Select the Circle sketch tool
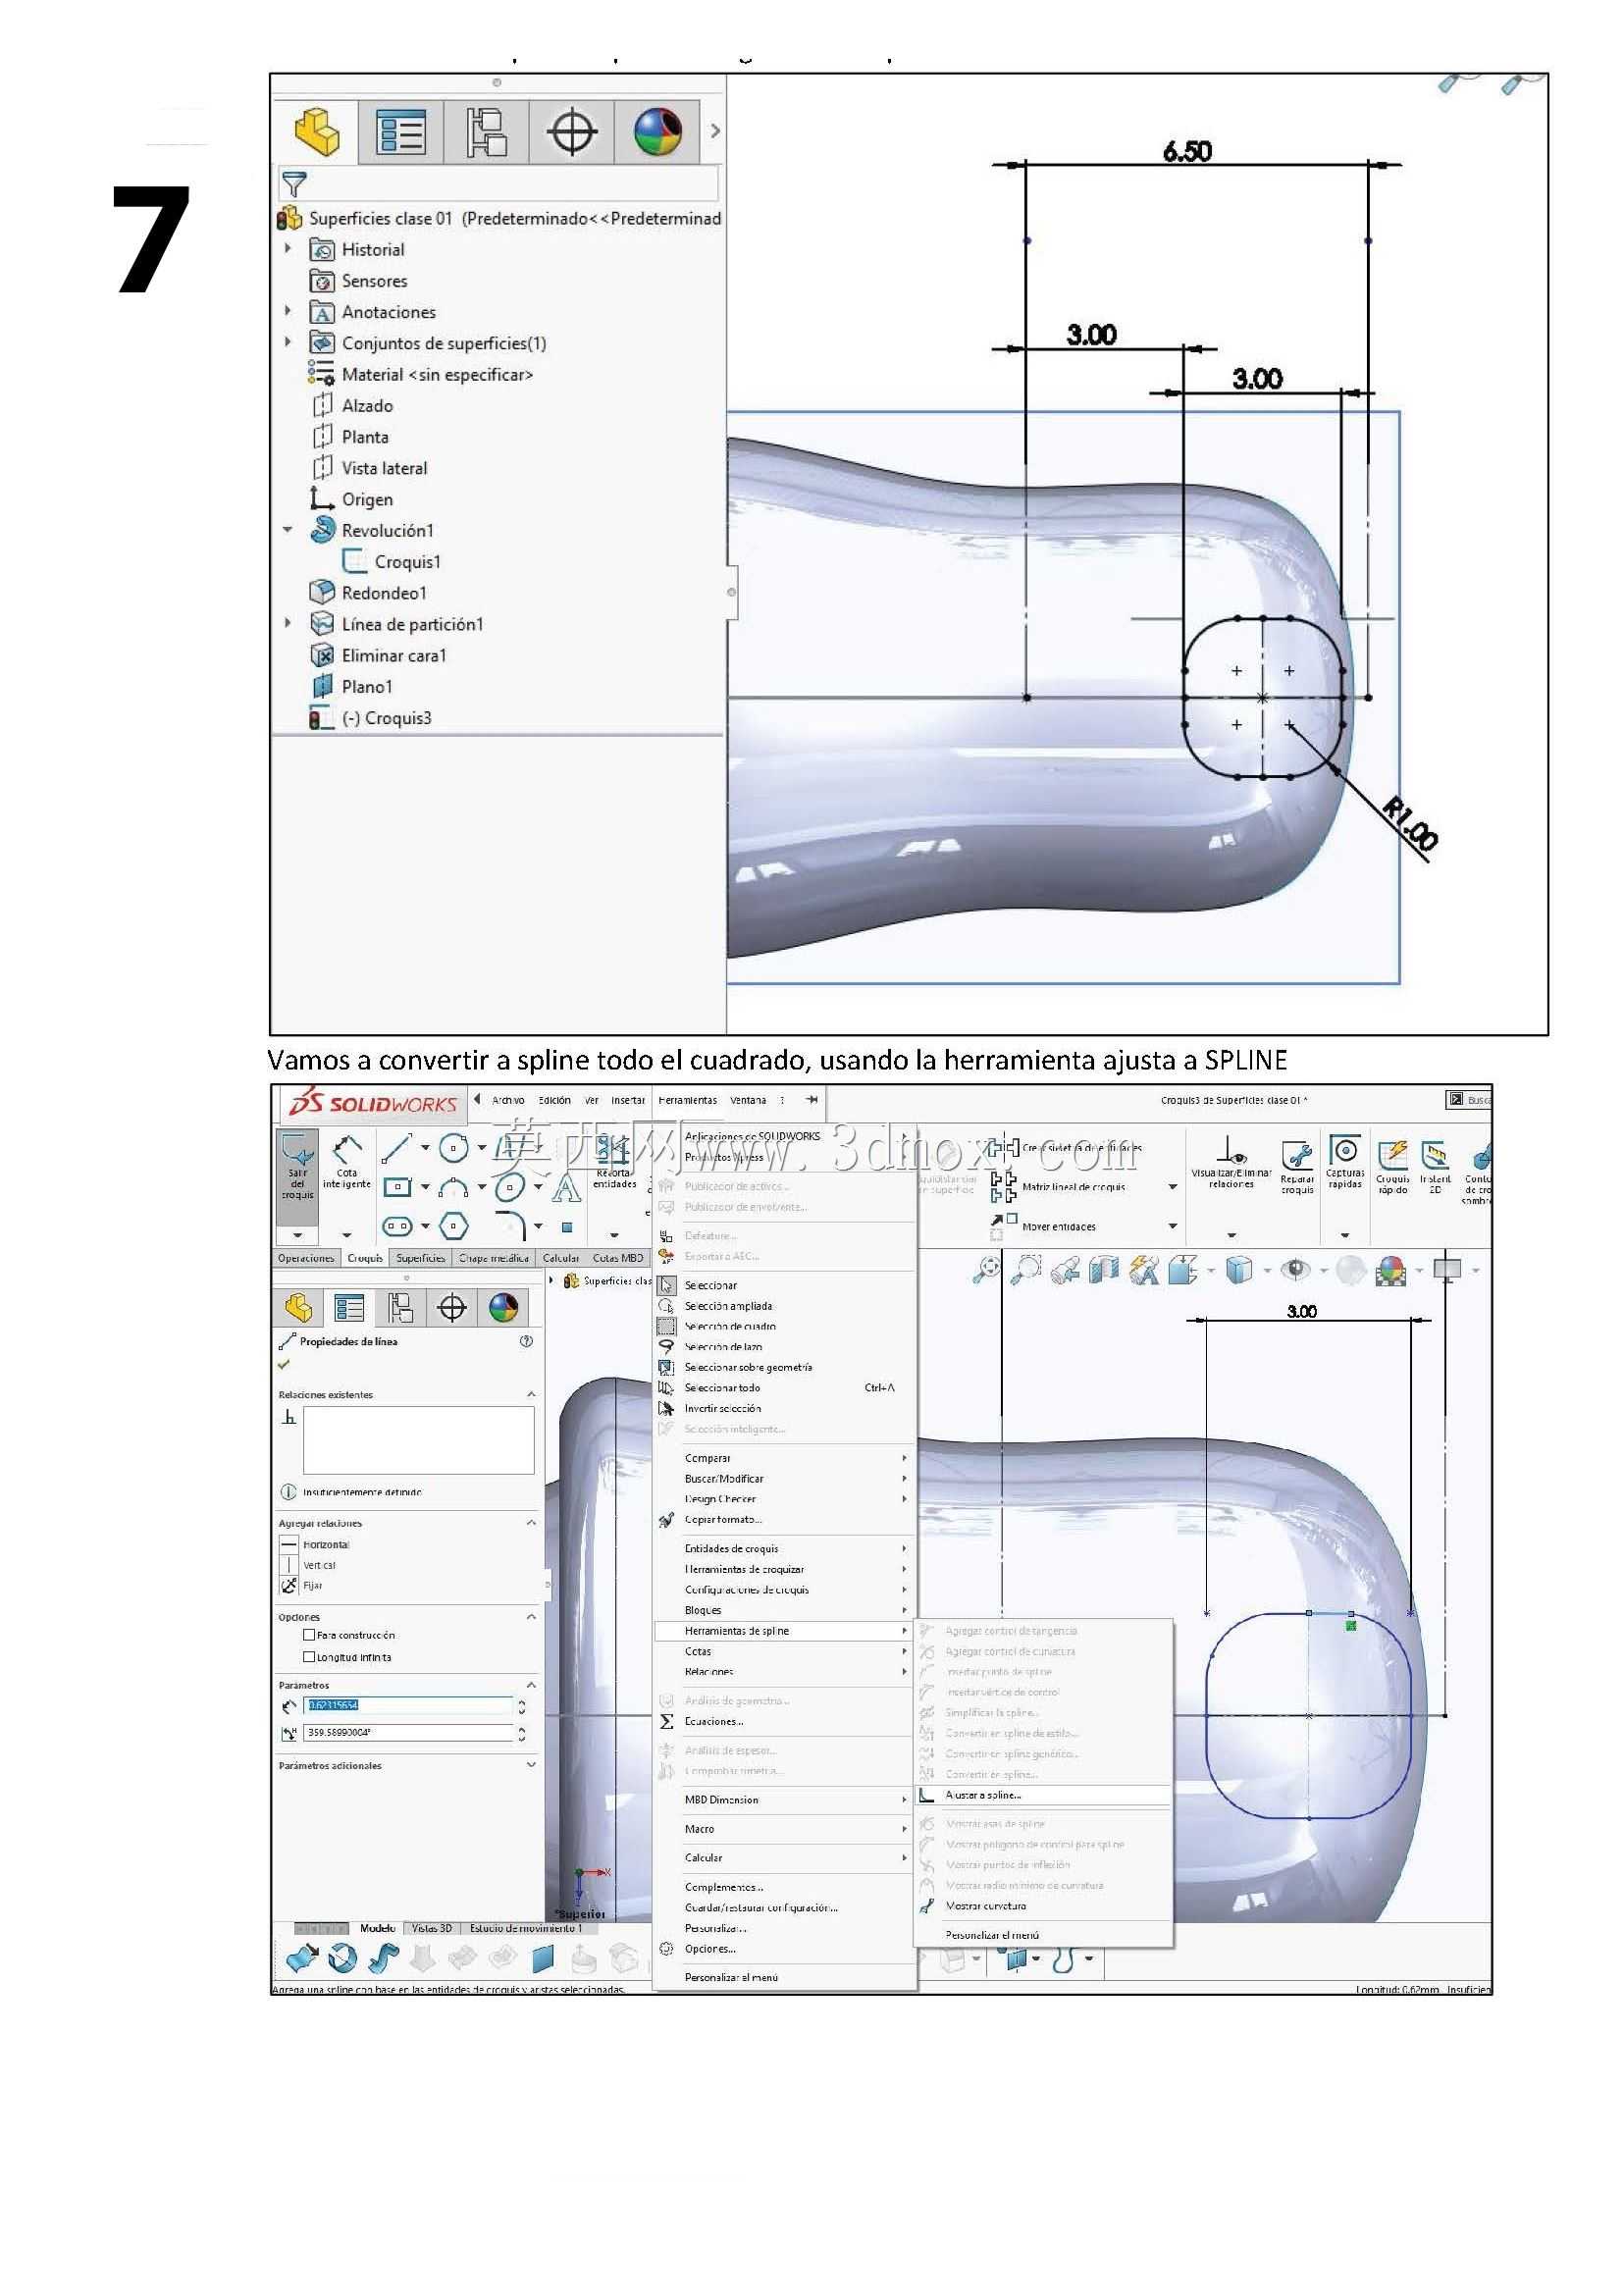 click(x=454, y=1148)
